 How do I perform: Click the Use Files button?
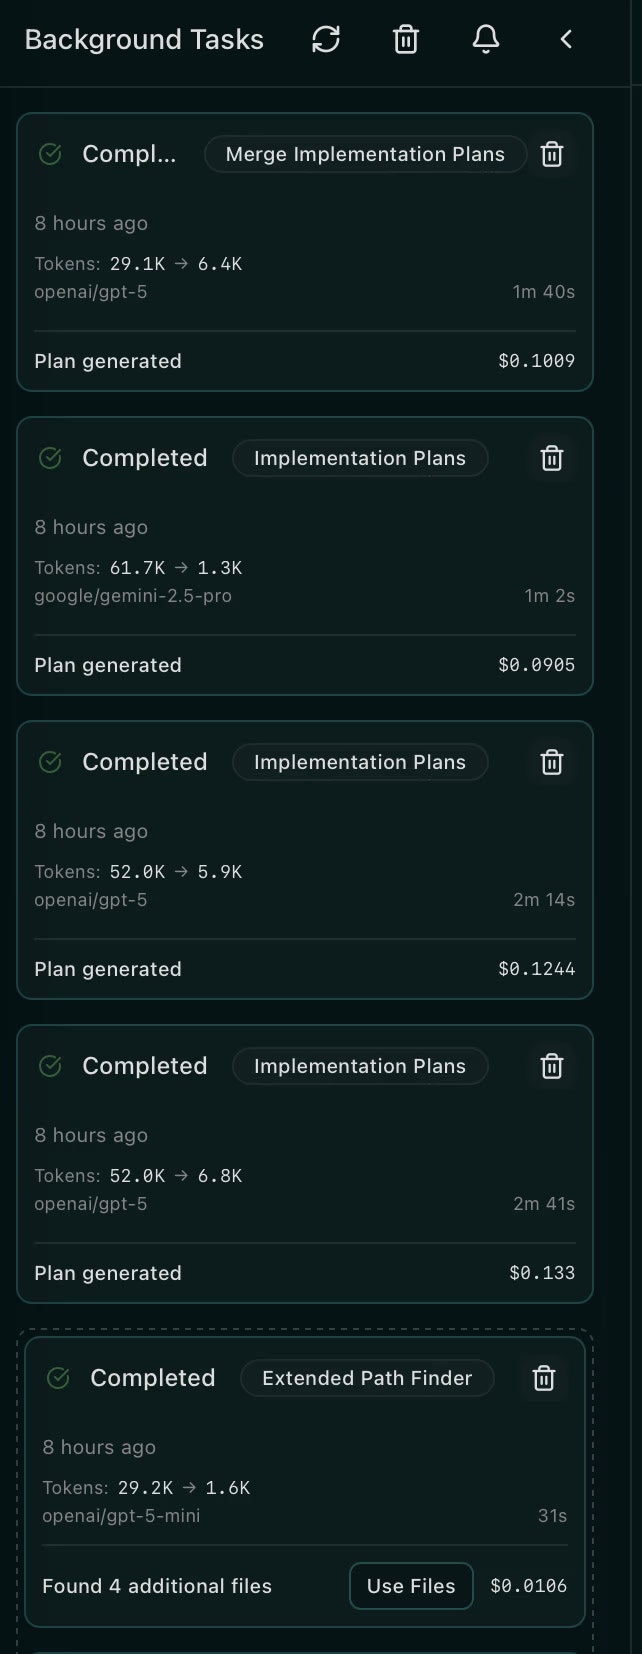pos(411,1586)
